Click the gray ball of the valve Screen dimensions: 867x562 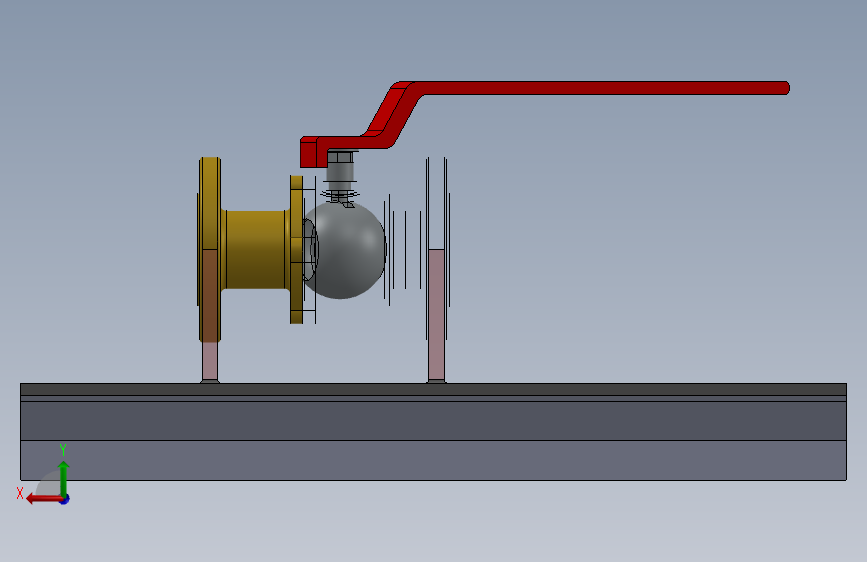[x=346, y=251]
